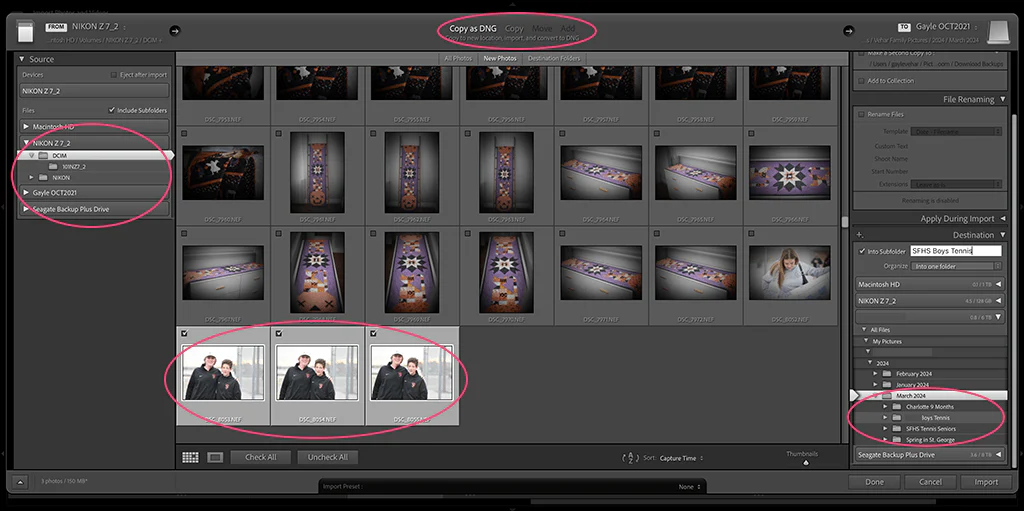The height and width of the screenshot is (511, 1024).
Task: Switch to New Photos tab
Action: click(x=500, y=58)
